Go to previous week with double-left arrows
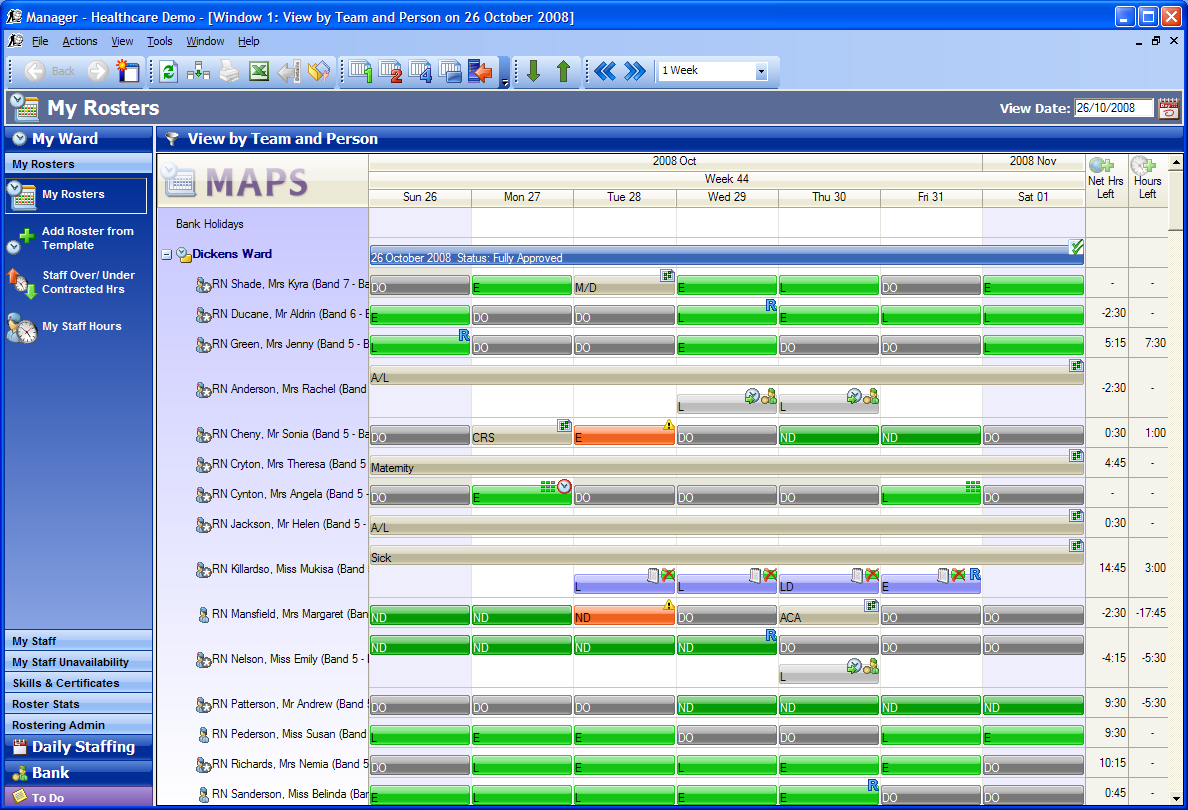The height and width of the screenshot is (810, 1188). tap(605, 71)
